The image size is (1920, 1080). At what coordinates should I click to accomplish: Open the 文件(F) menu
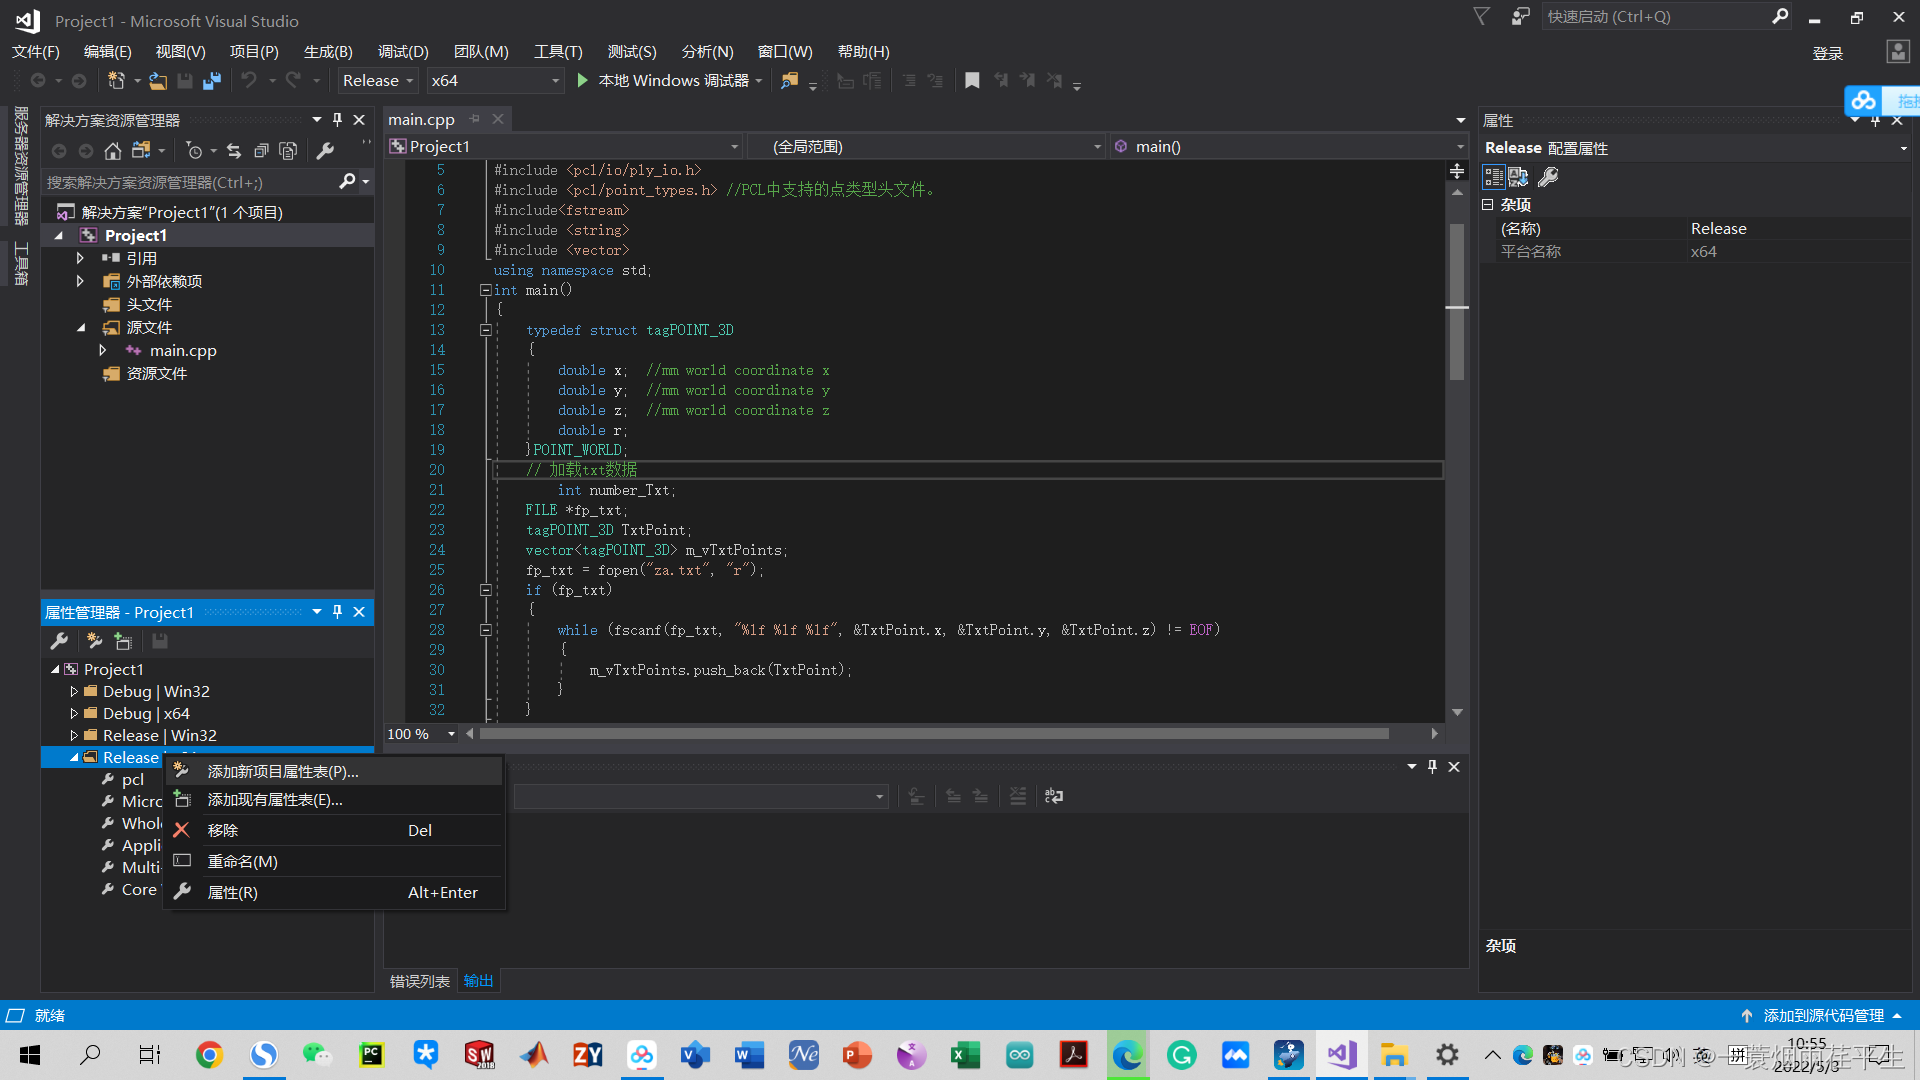pos(36,51)
